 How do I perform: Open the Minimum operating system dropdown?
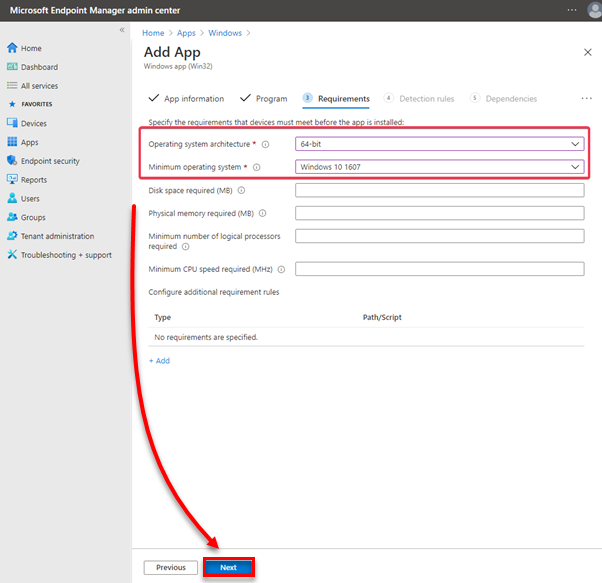438,167
